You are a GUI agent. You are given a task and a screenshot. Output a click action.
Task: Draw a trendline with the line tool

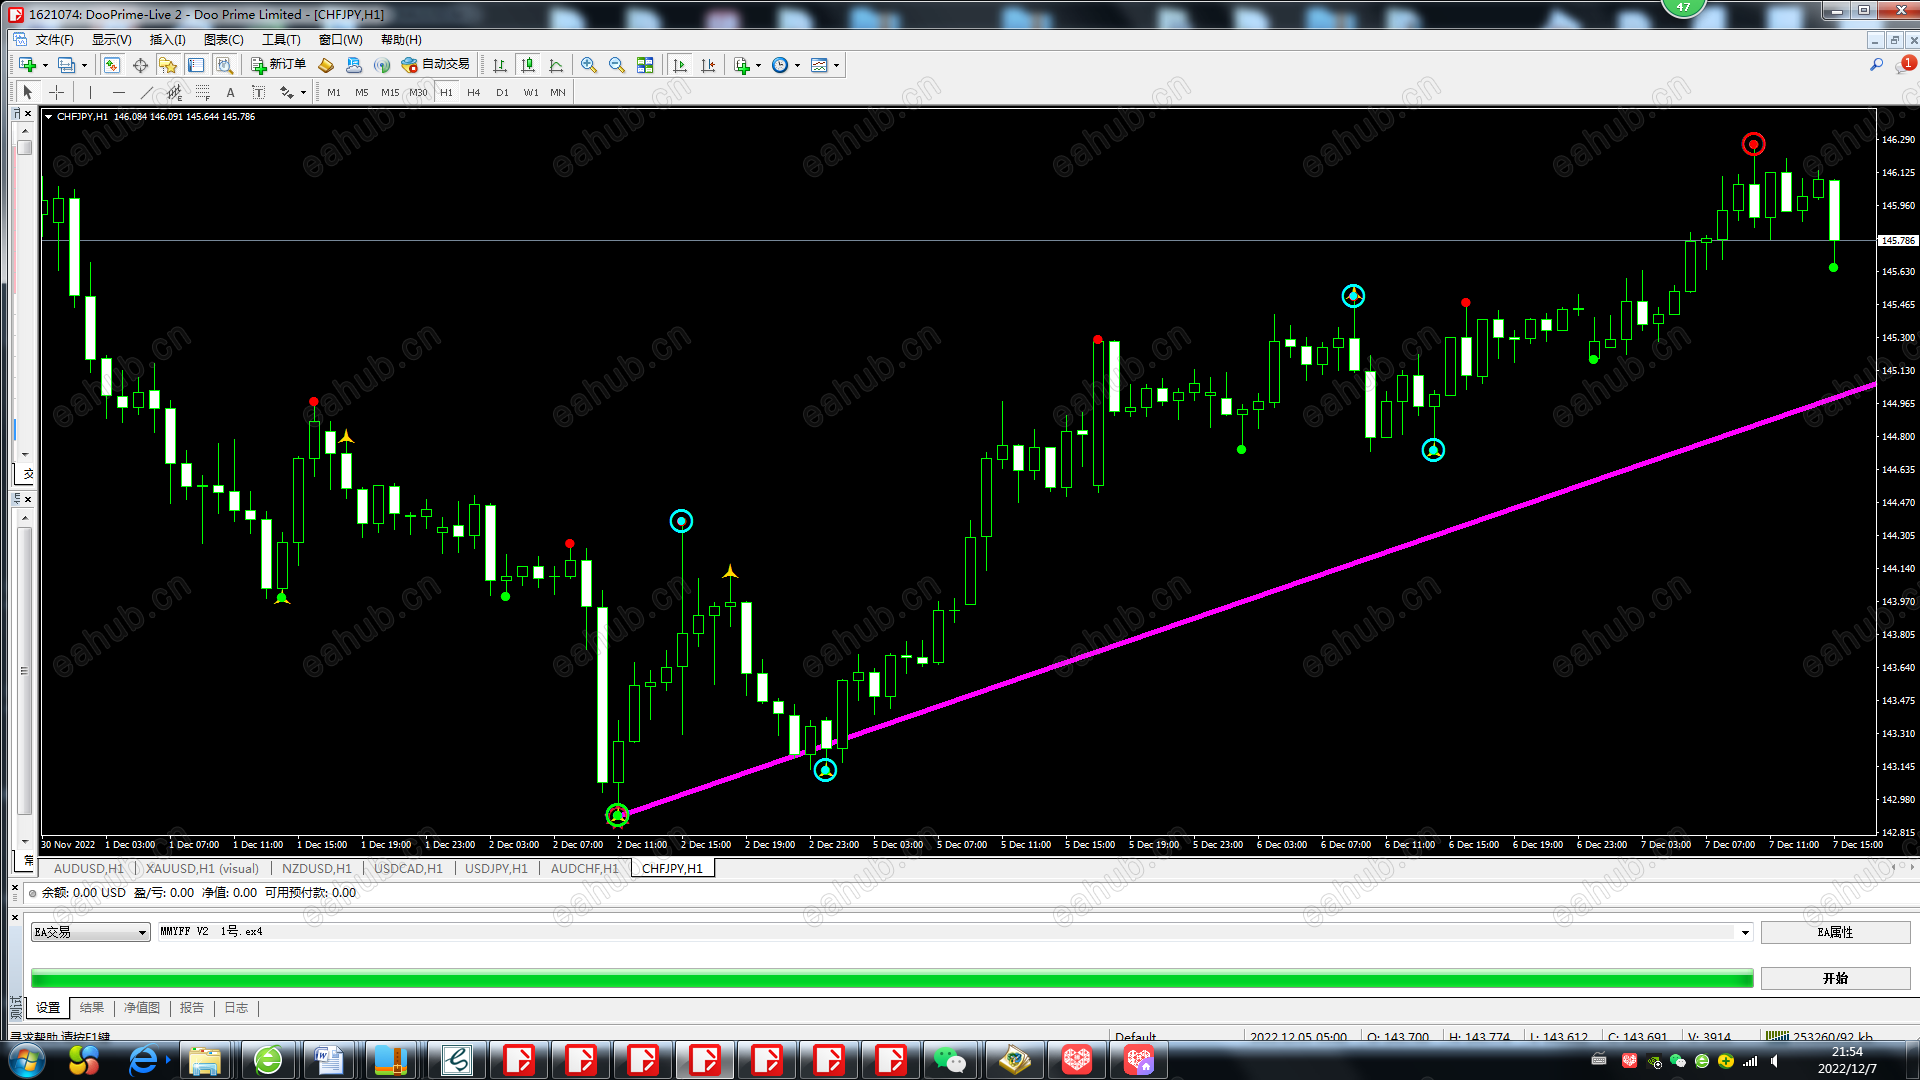click(146, 92)
